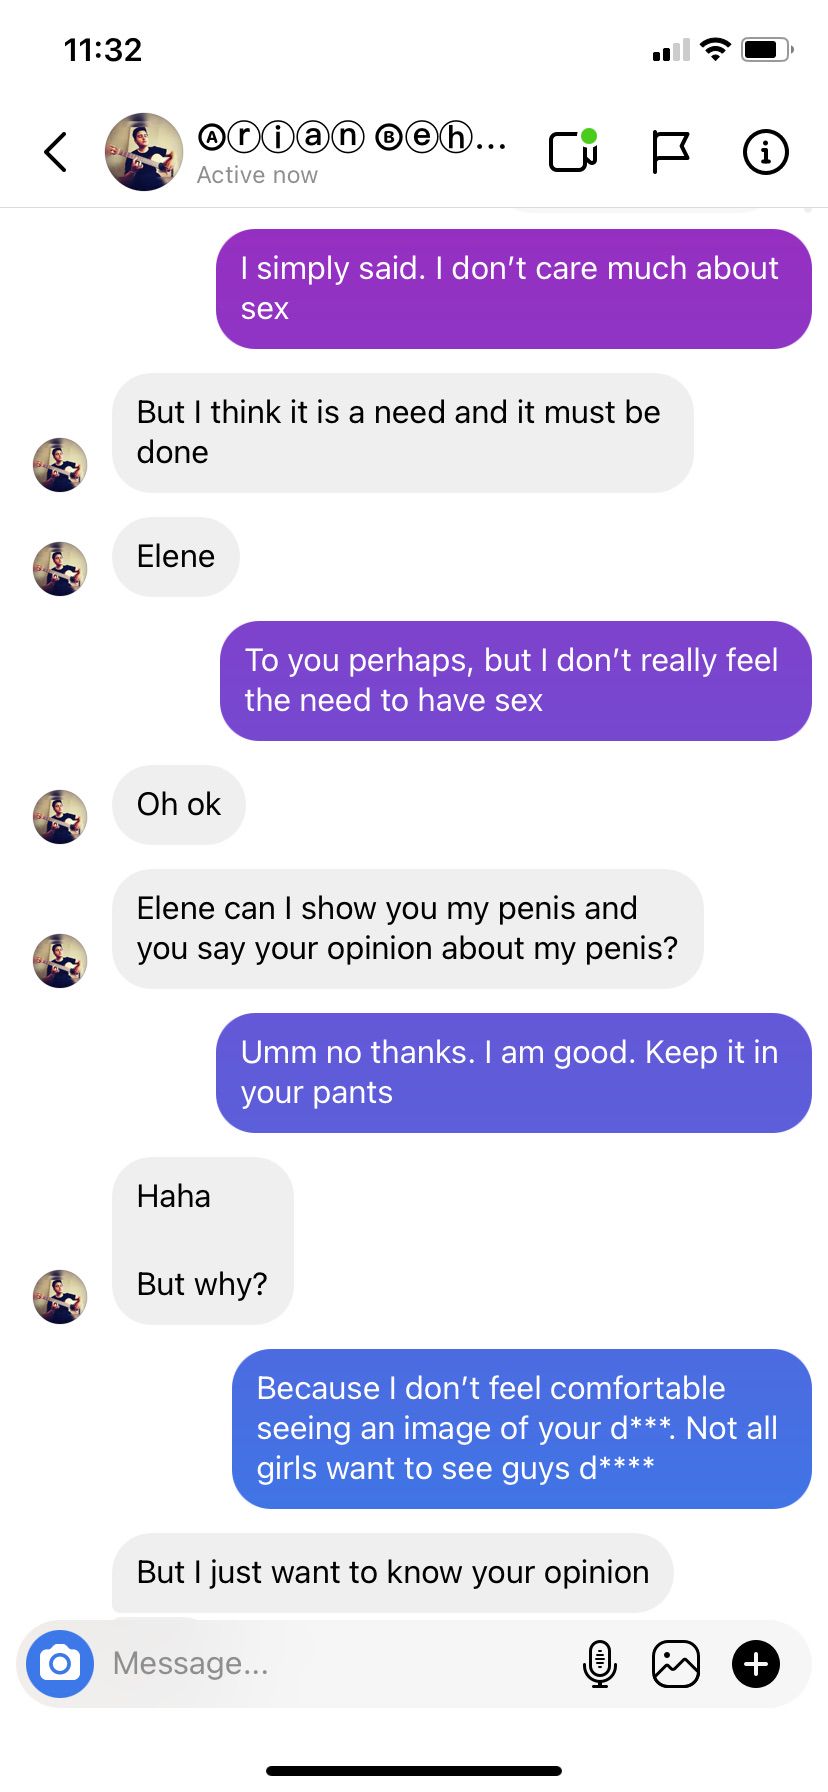Tap the microphone icon to record a voice message
This screenshot has width=828, height=1792.
(x=599, y=1664)
